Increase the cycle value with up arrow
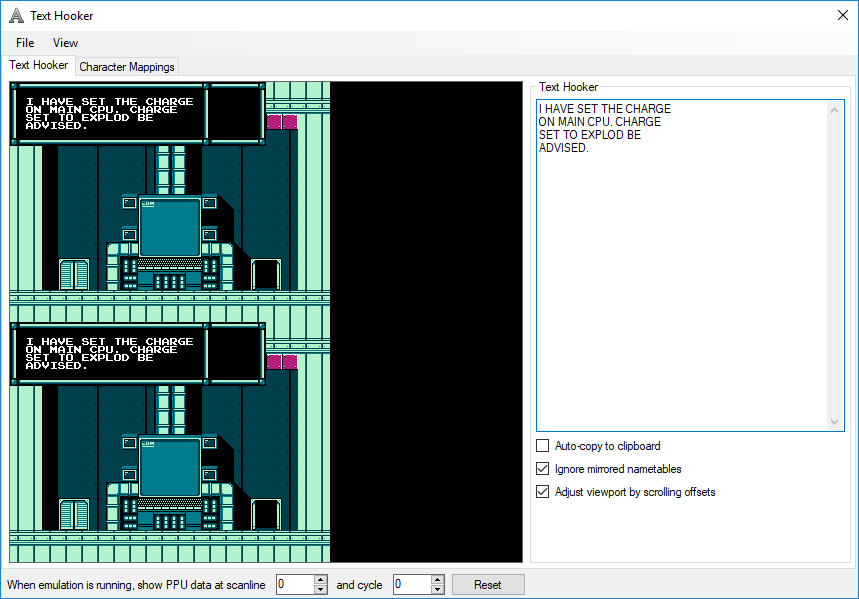 (438, 580)
